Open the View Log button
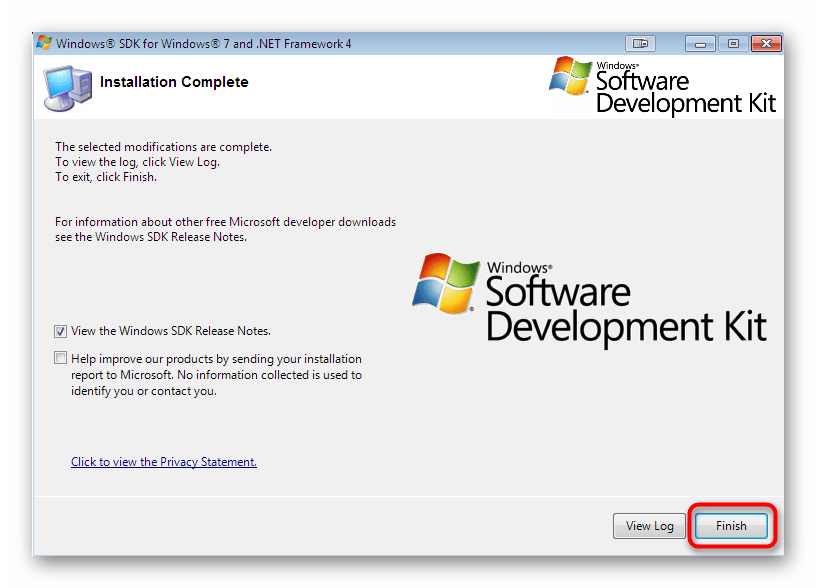816x588 pixels. (649, 526)
